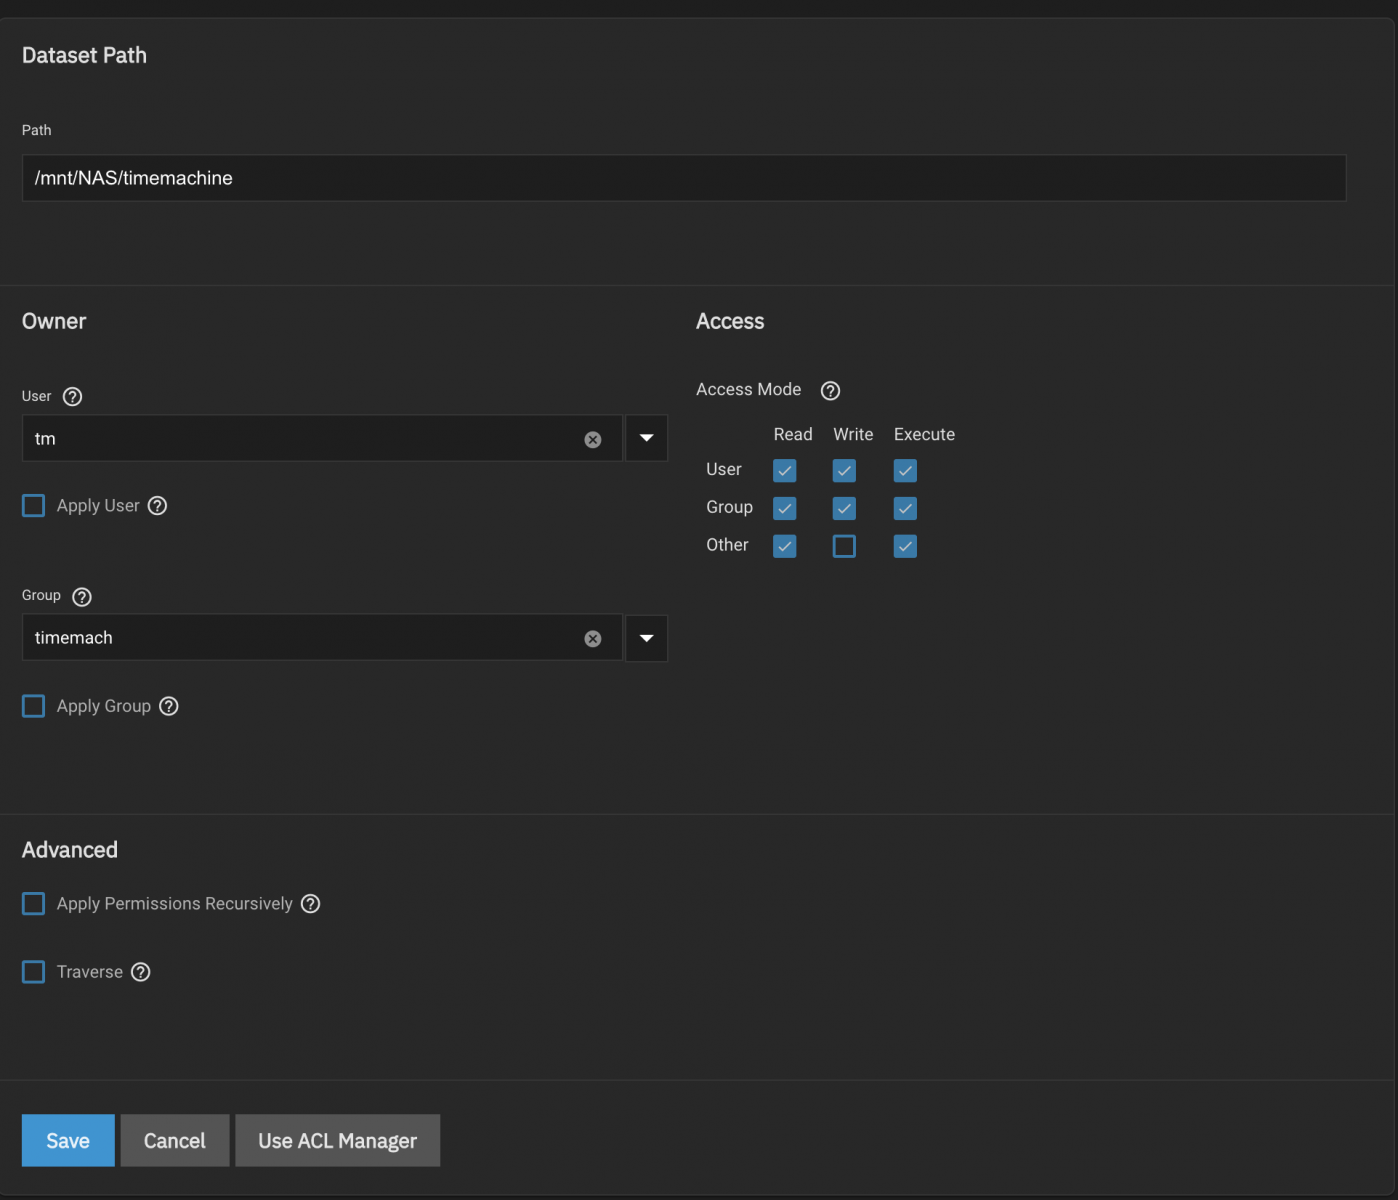Toggle User Execute permission
This screenshot has height=1200, width=1398.
[905, 471]
